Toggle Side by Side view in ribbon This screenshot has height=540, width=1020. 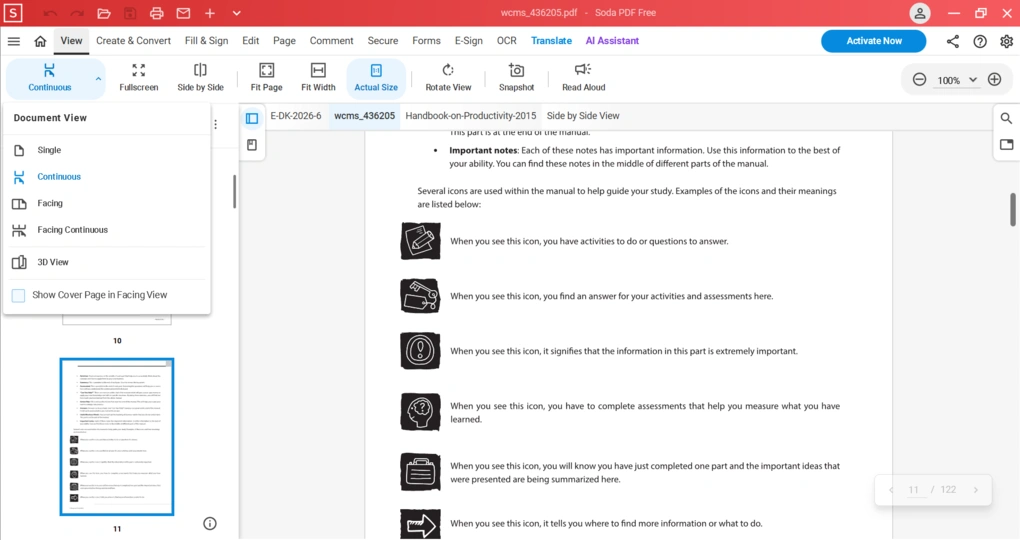point(200,77)
